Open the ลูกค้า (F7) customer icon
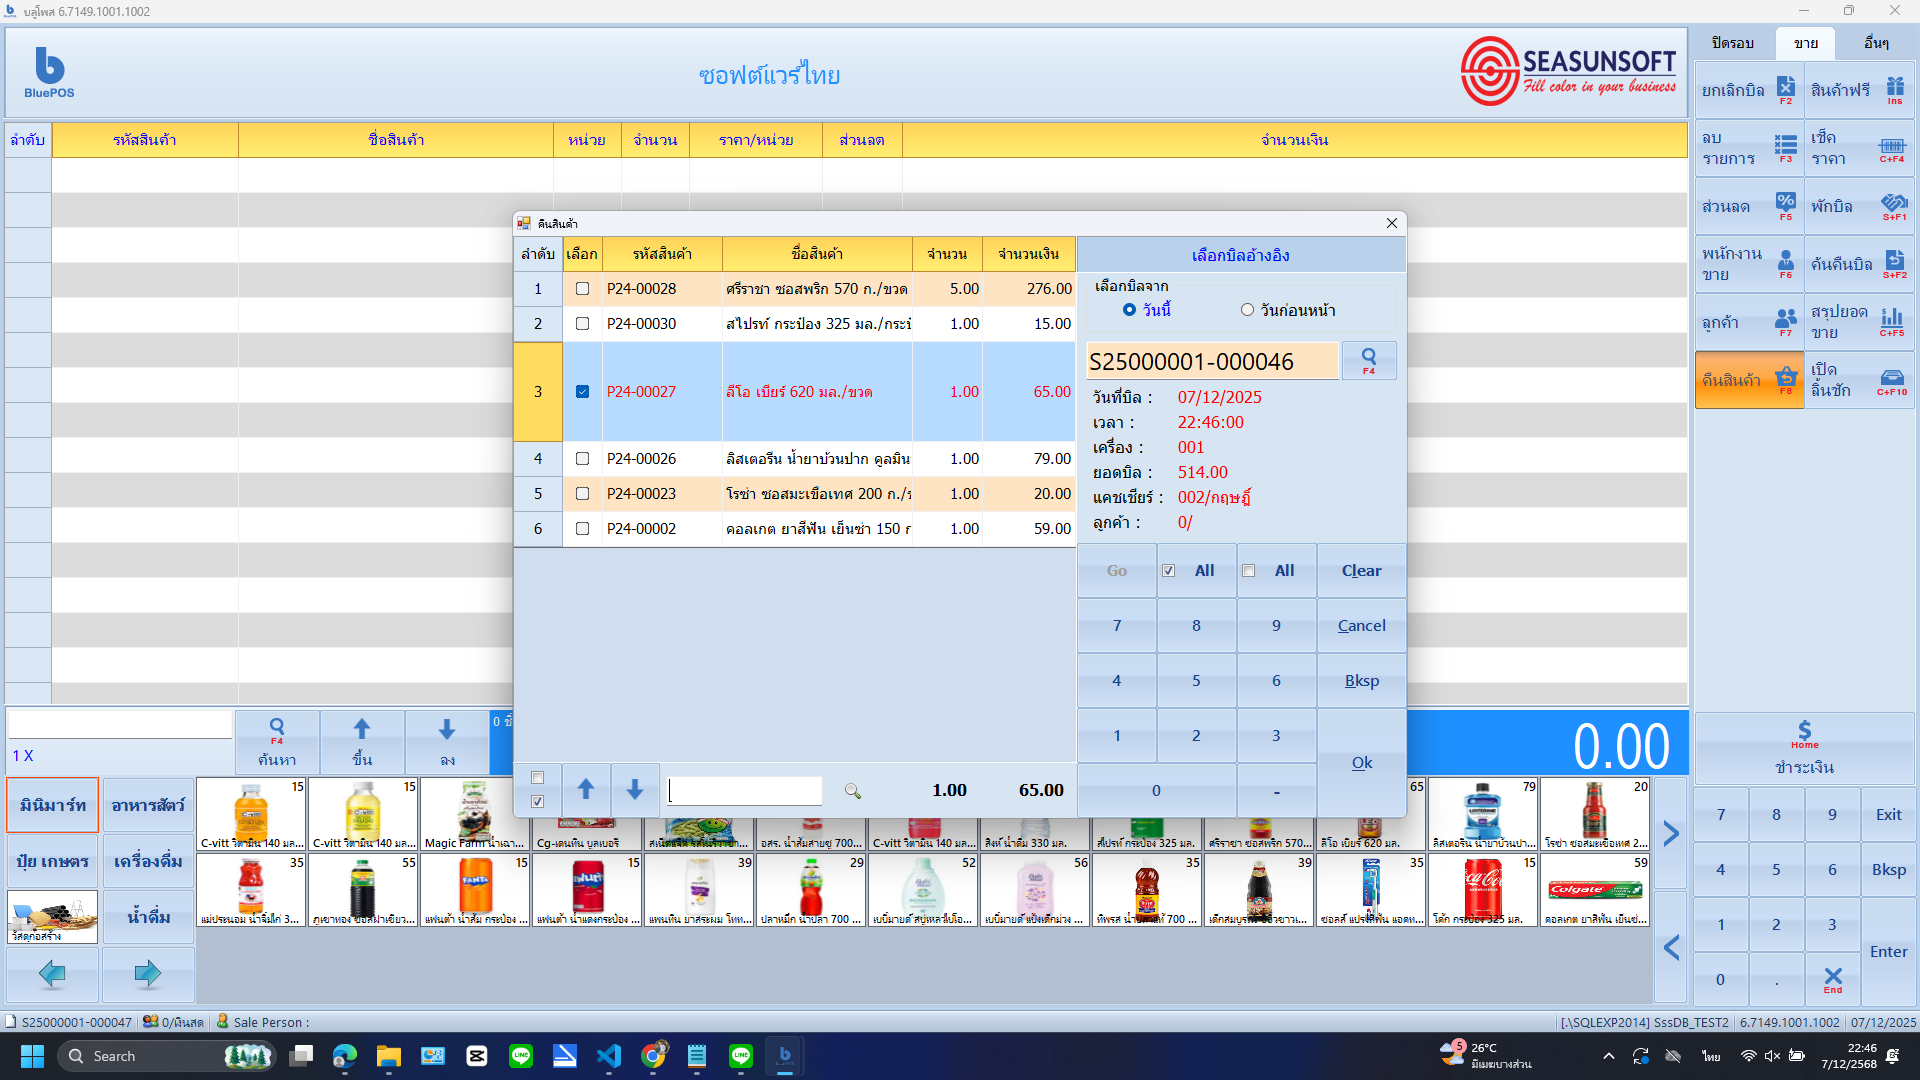Image resolution: width=1920 pixels, height=1080 pixels. (x=1749, y=321)
